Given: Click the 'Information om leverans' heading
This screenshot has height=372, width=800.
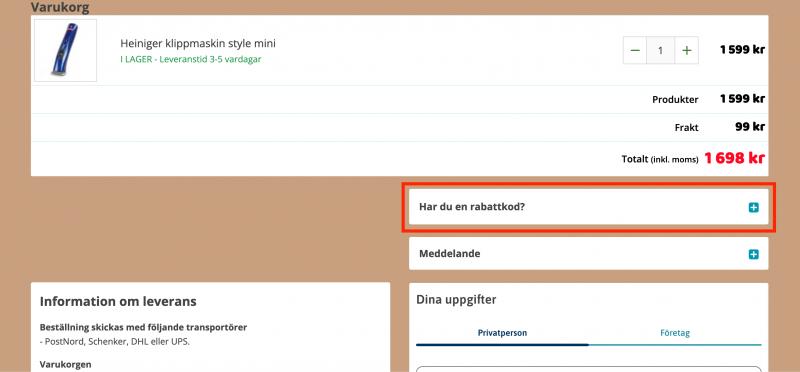Looking at the screenshot, I should [118, 302].
